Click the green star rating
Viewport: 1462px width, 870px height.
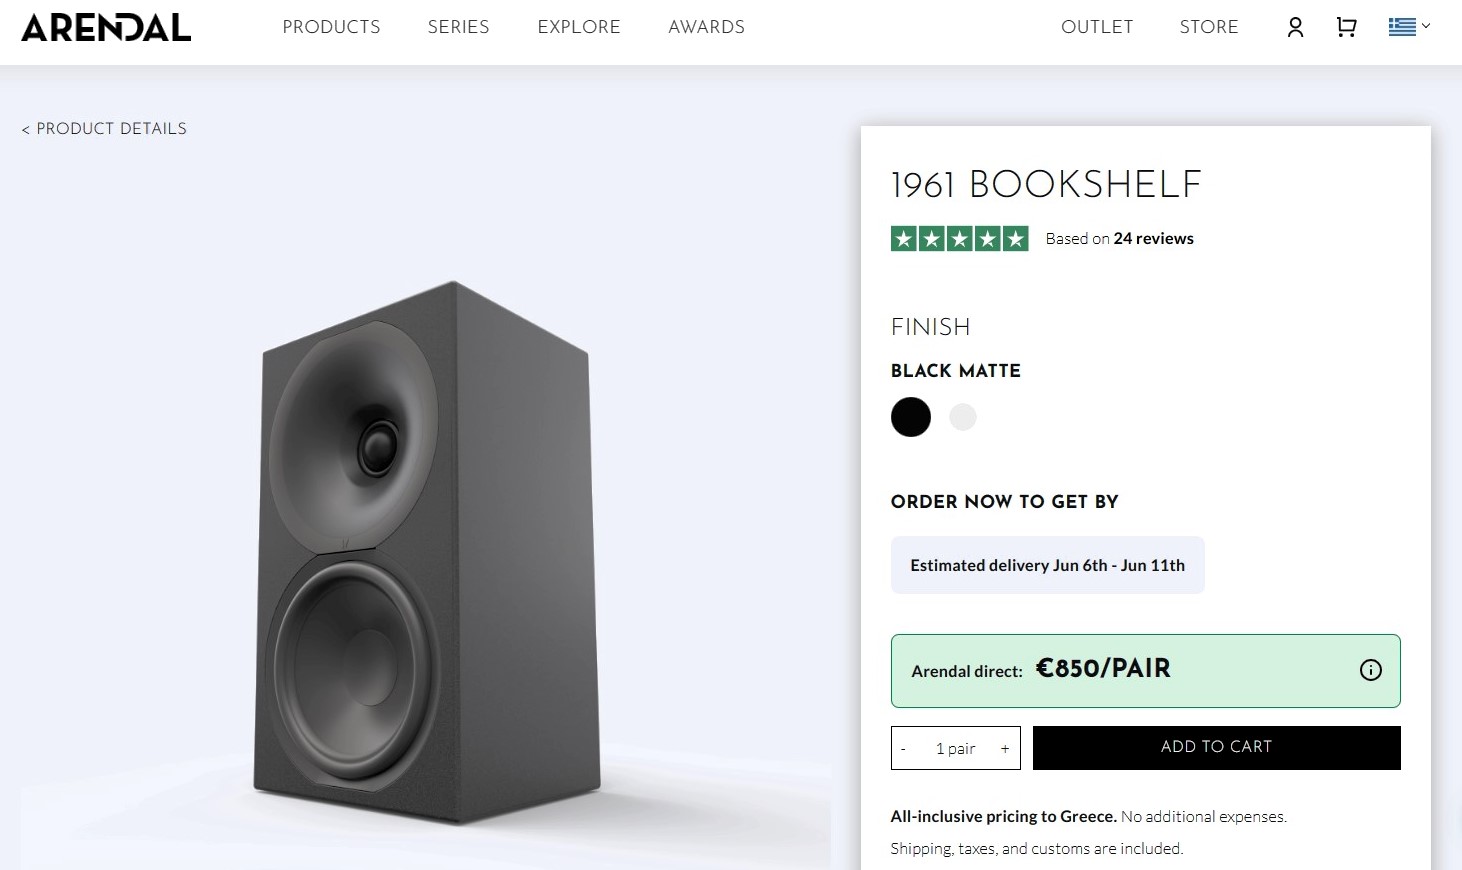pyautogui.click(x=959, y=238)
